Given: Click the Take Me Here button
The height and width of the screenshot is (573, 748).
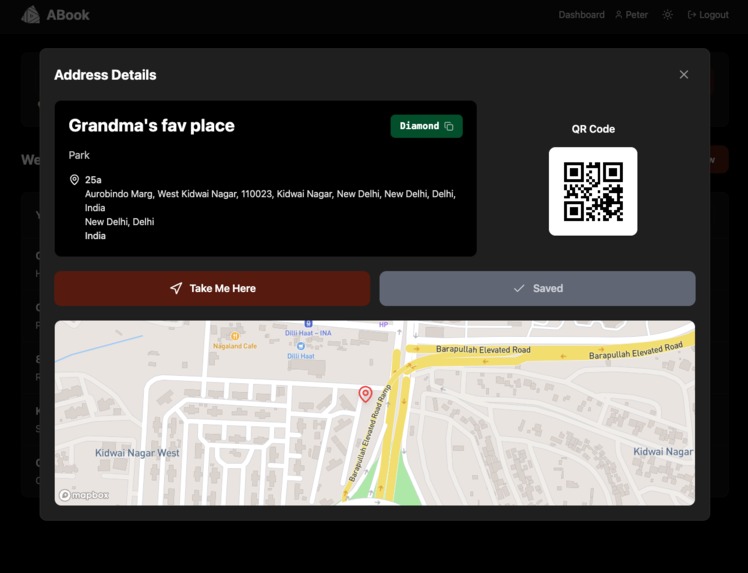Looking at the screenshot, I should point(212,288).
